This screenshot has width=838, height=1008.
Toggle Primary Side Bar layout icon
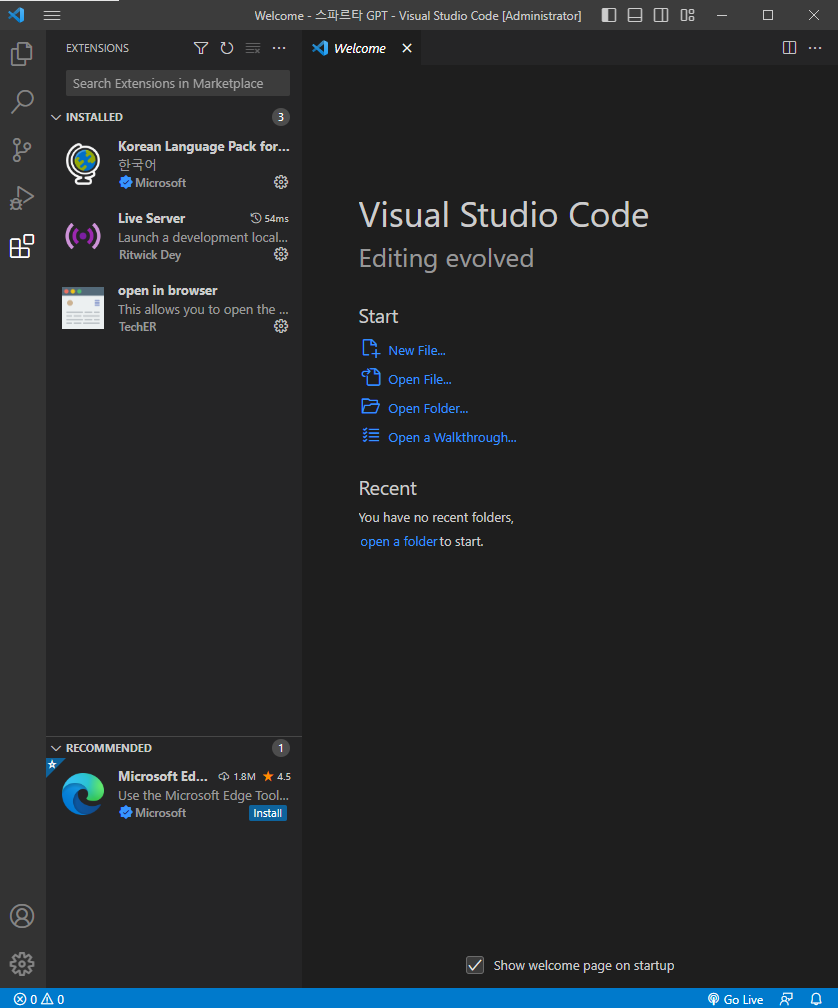pos(609,15)
